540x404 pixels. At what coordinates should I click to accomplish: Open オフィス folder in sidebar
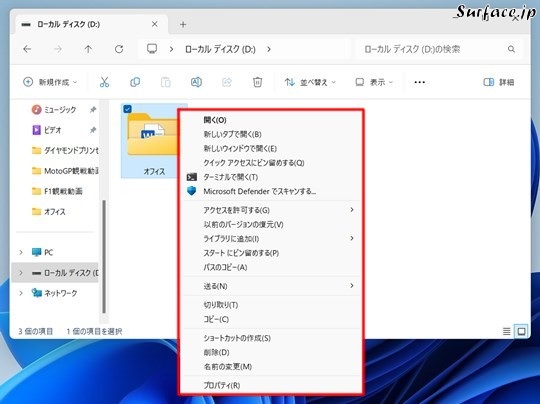click(x=49, y=211)
